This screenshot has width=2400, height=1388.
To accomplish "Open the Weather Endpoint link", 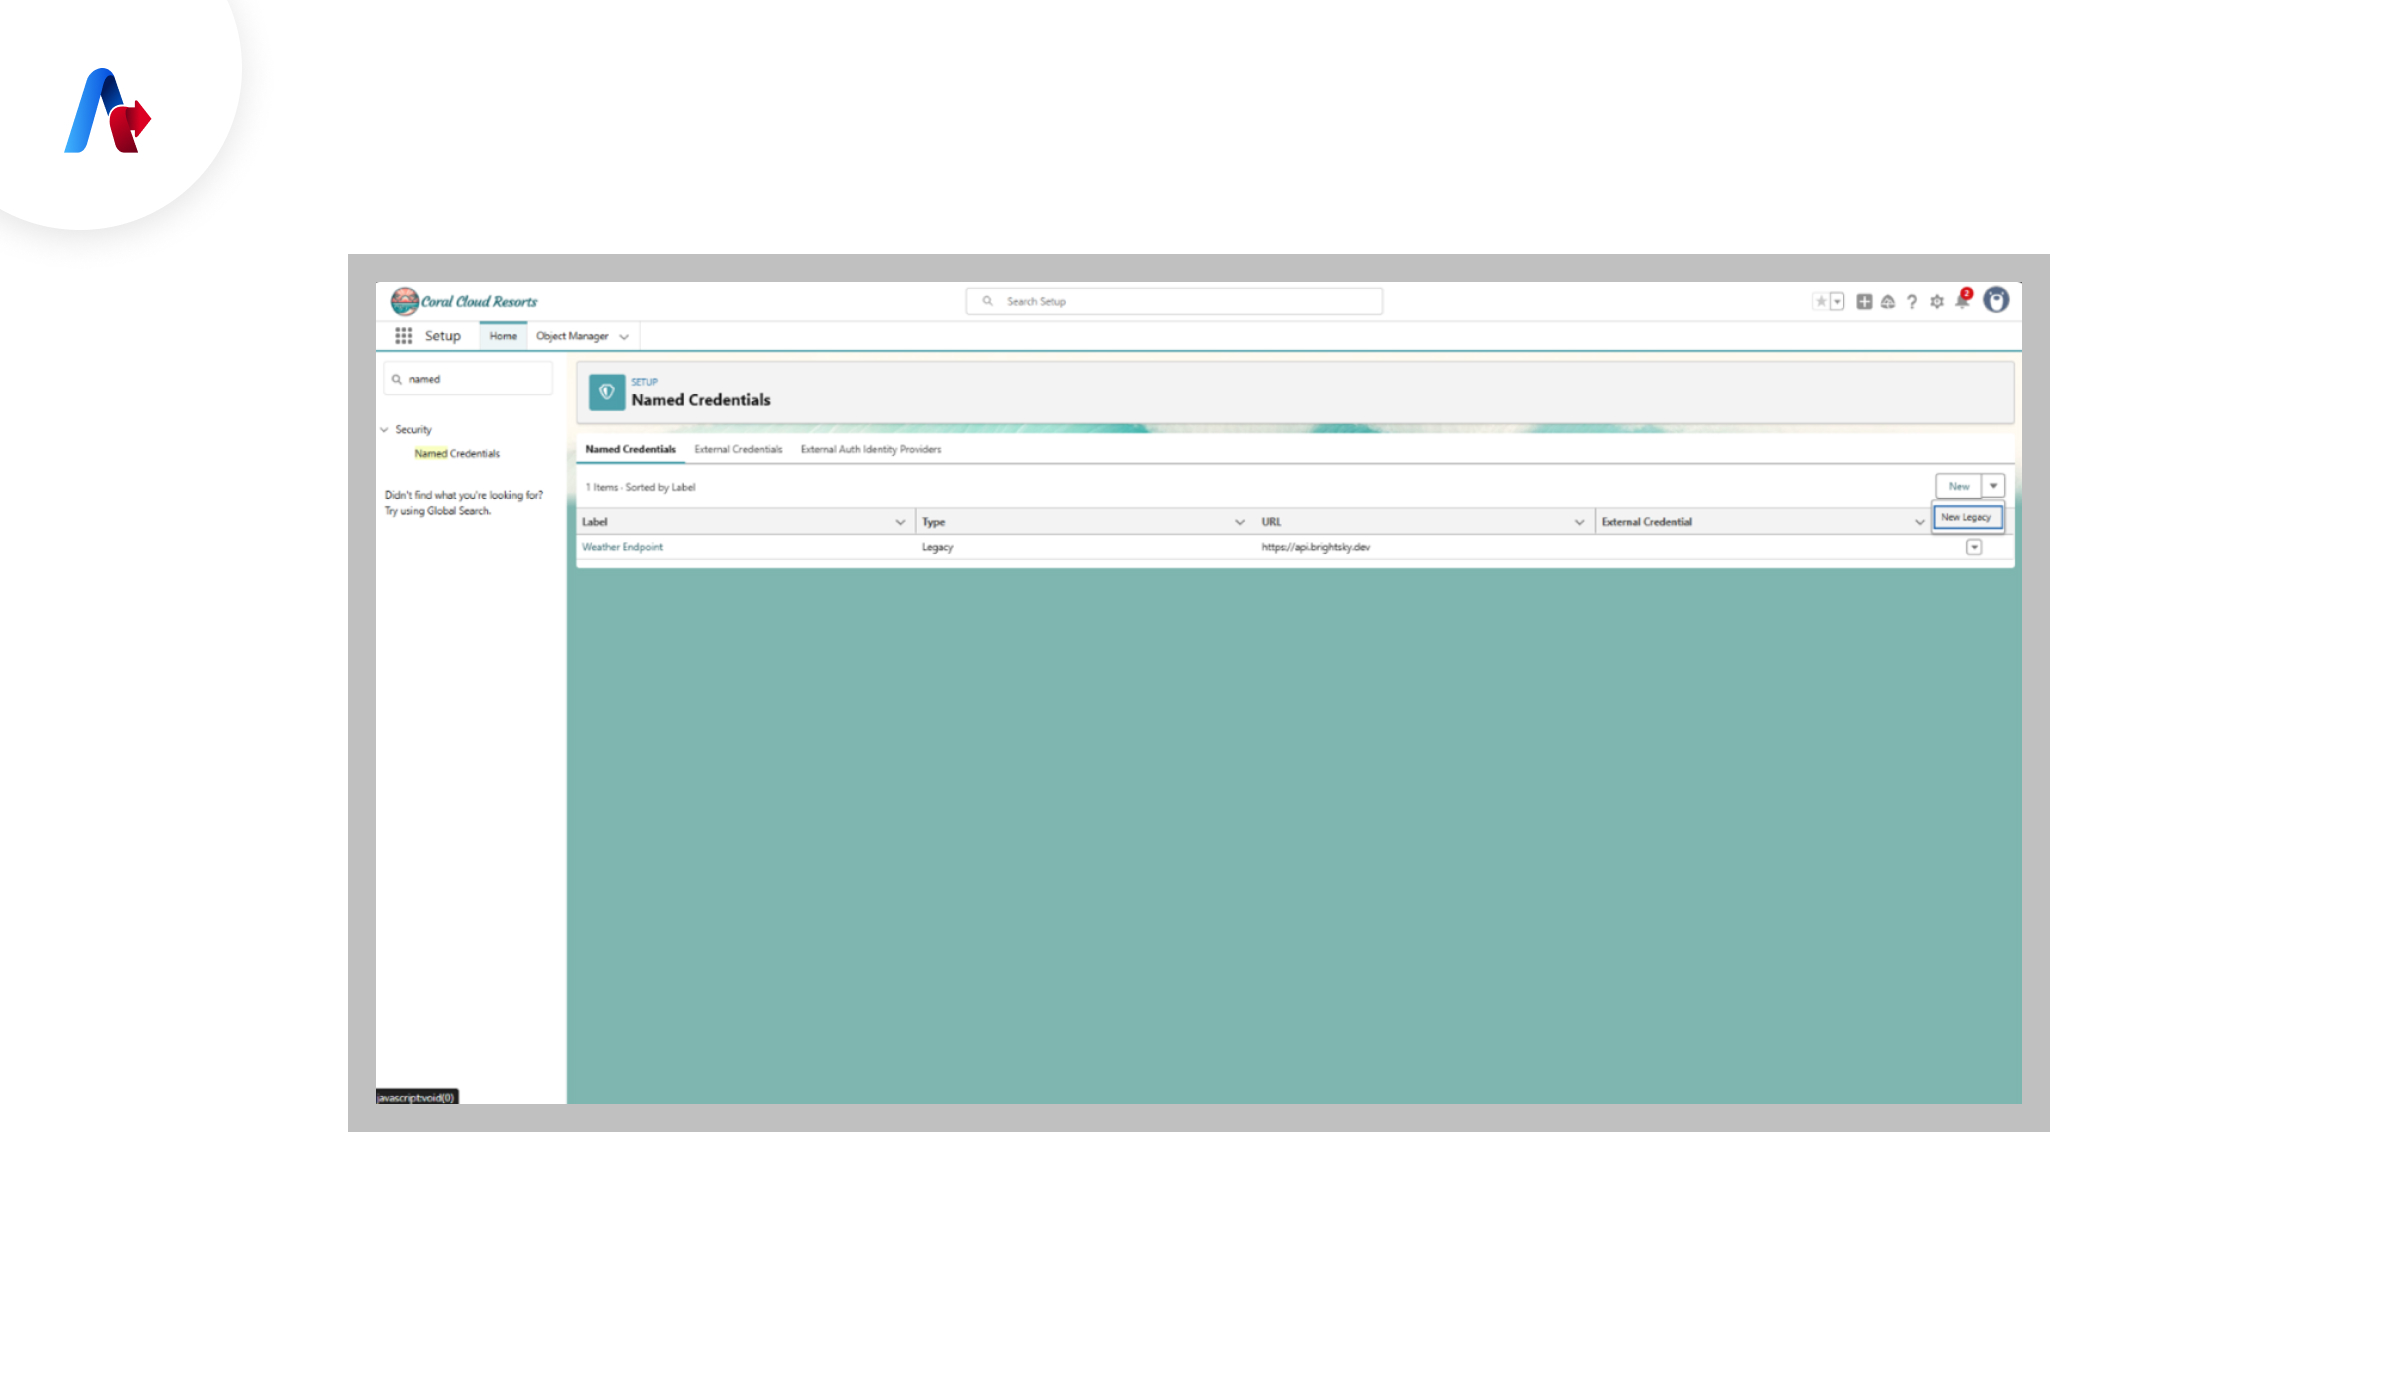I will pos(622,547).
